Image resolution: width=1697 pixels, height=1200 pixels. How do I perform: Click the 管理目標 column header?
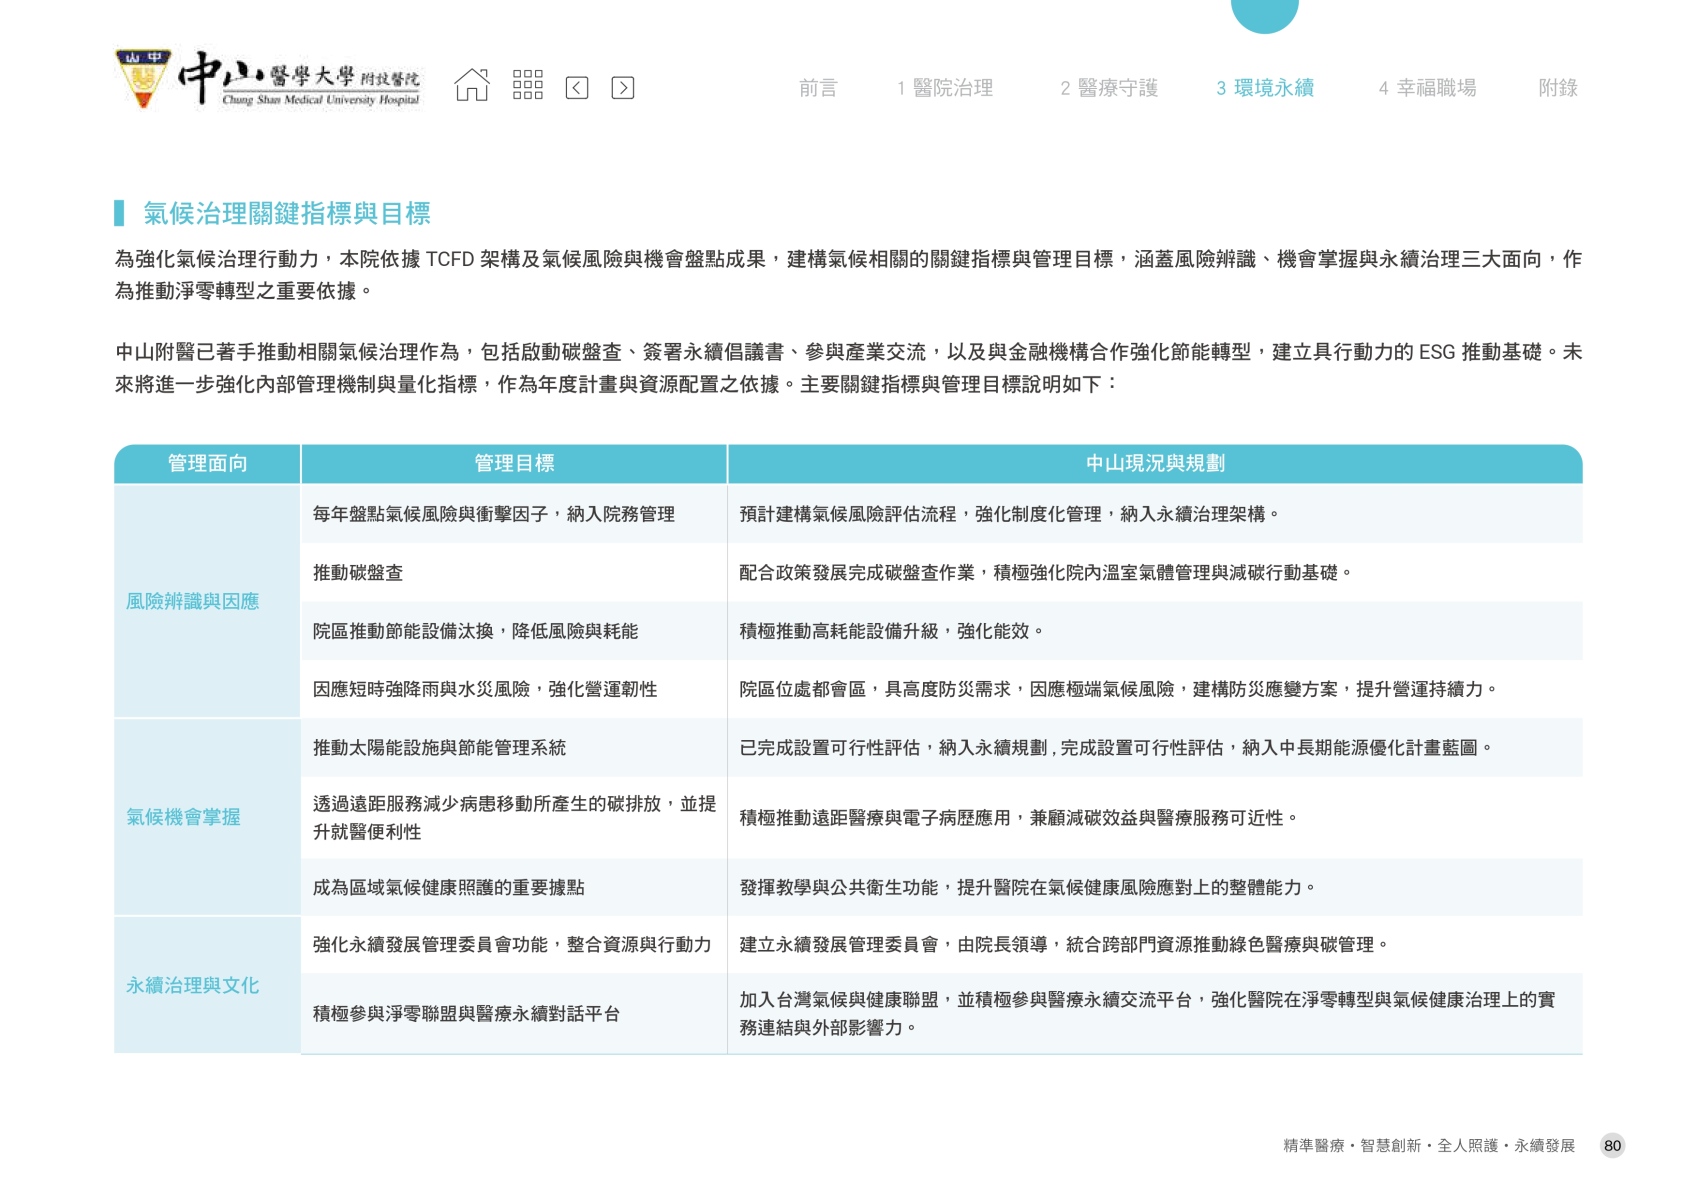click(514, 463)
